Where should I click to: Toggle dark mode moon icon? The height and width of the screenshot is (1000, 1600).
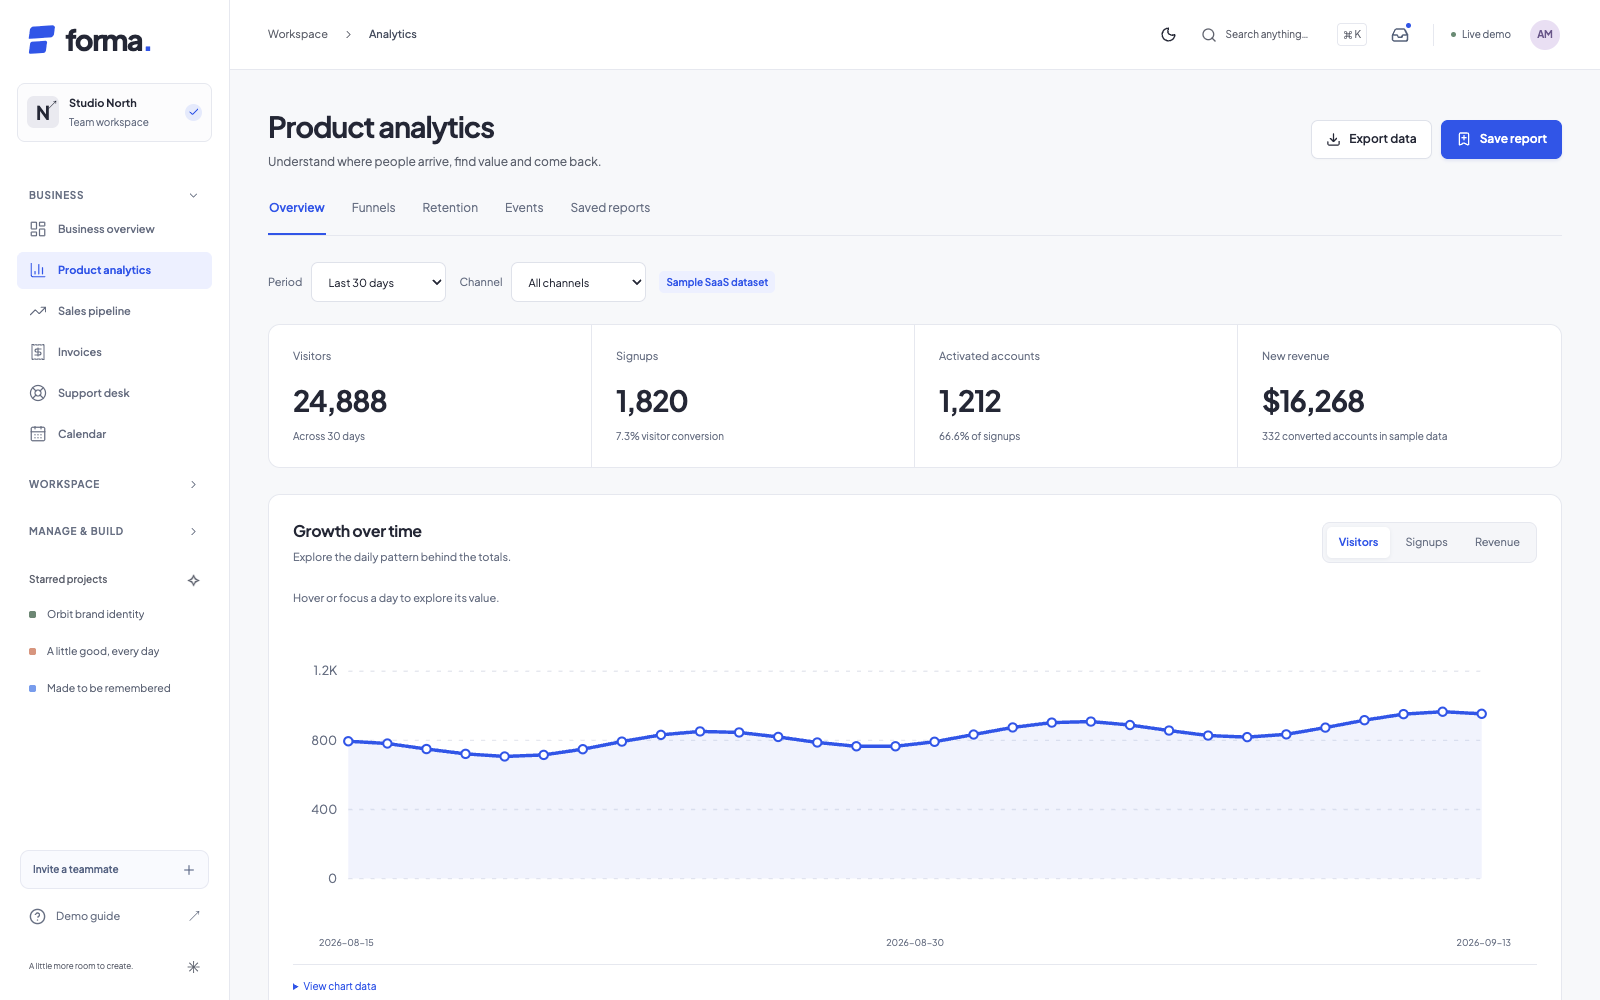pyautogui.click(x=1168, y=34)
